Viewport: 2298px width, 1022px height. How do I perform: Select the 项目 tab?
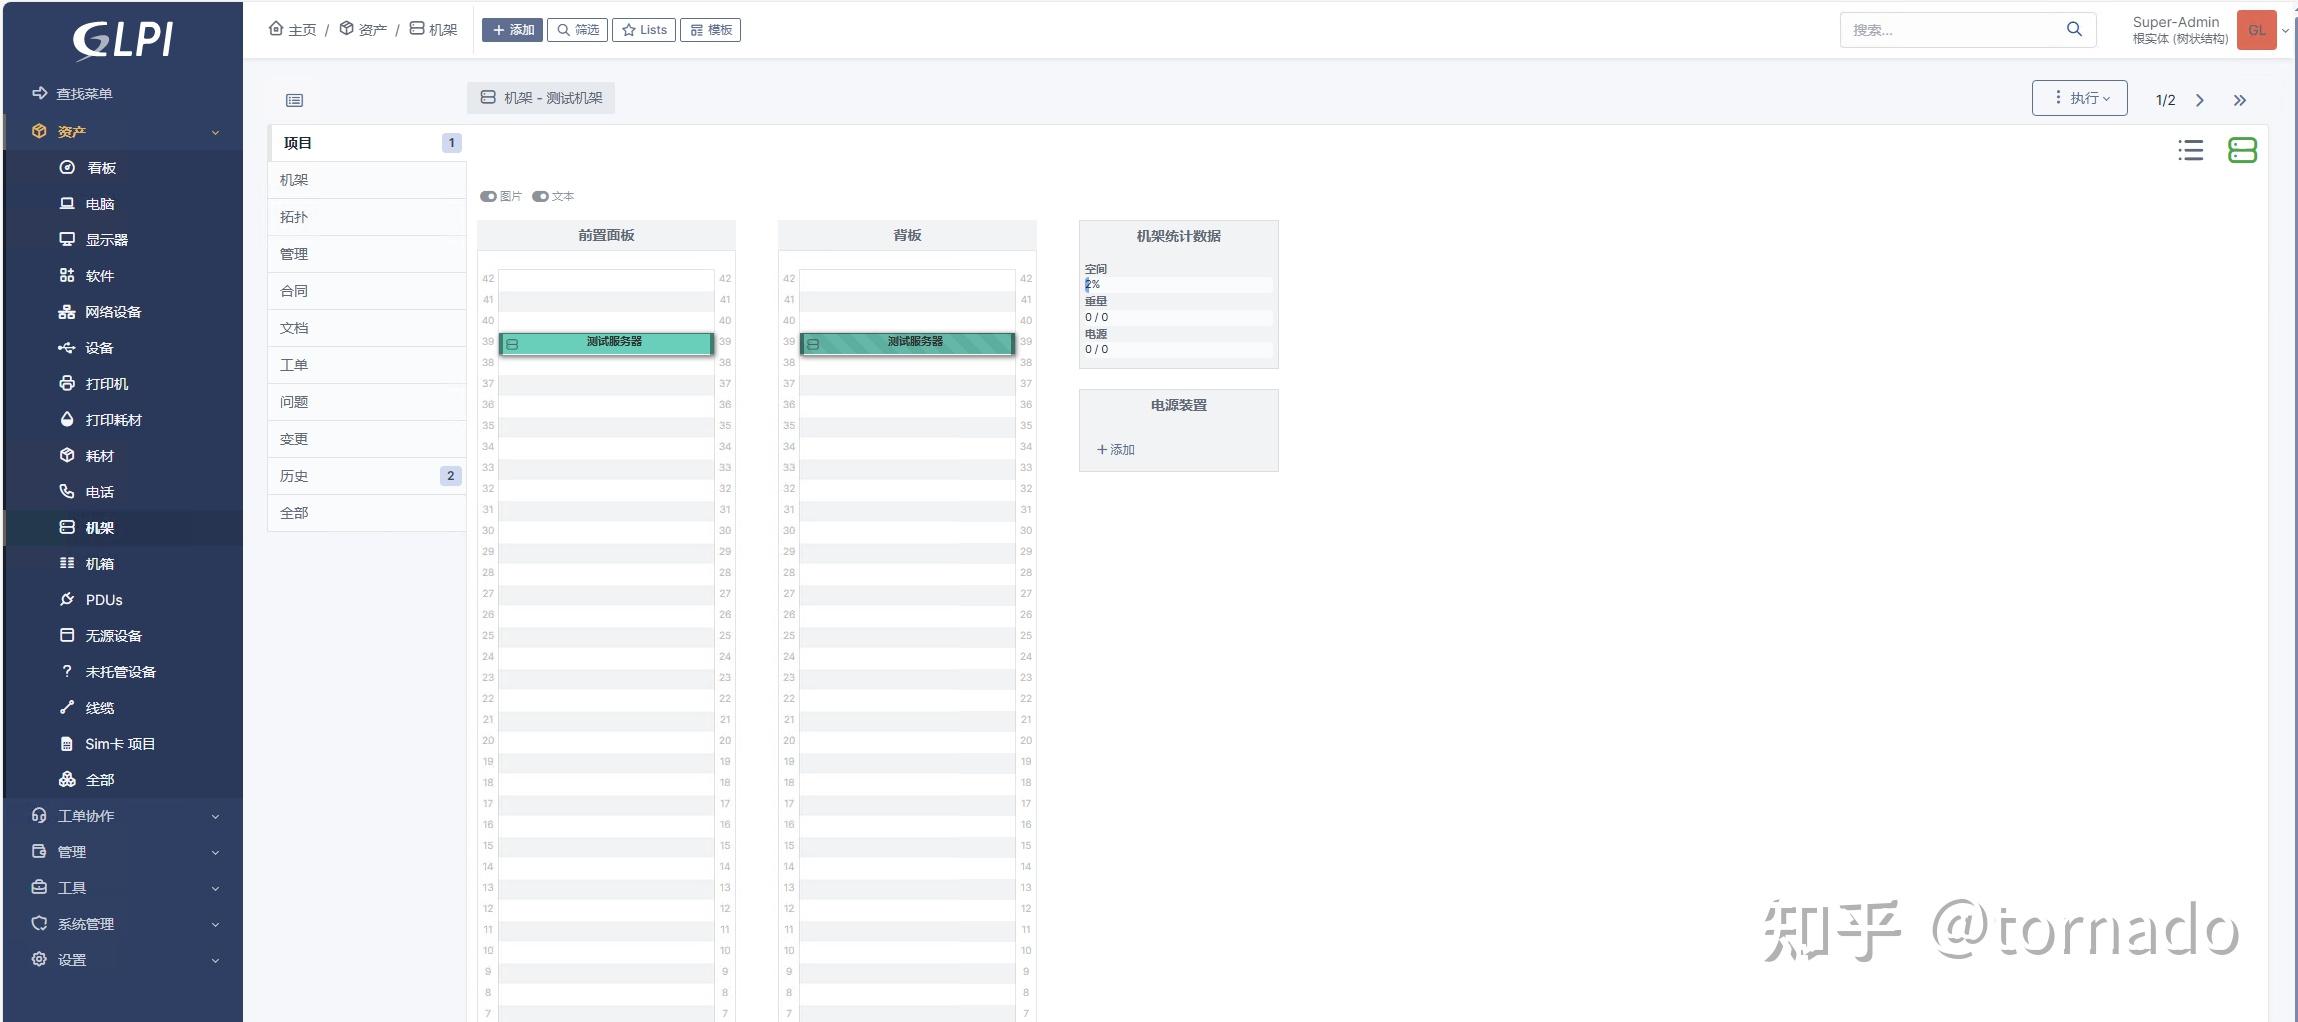(367, 143)
